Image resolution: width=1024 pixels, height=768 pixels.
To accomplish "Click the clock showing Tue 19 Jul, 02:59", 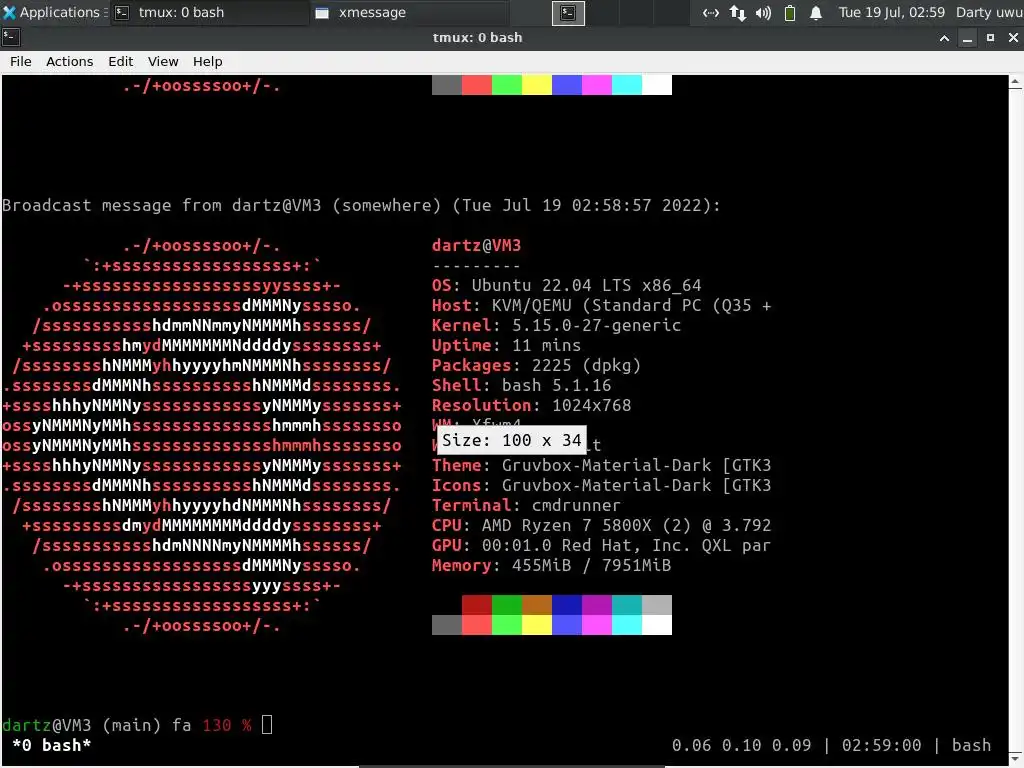I will point(891,12).
